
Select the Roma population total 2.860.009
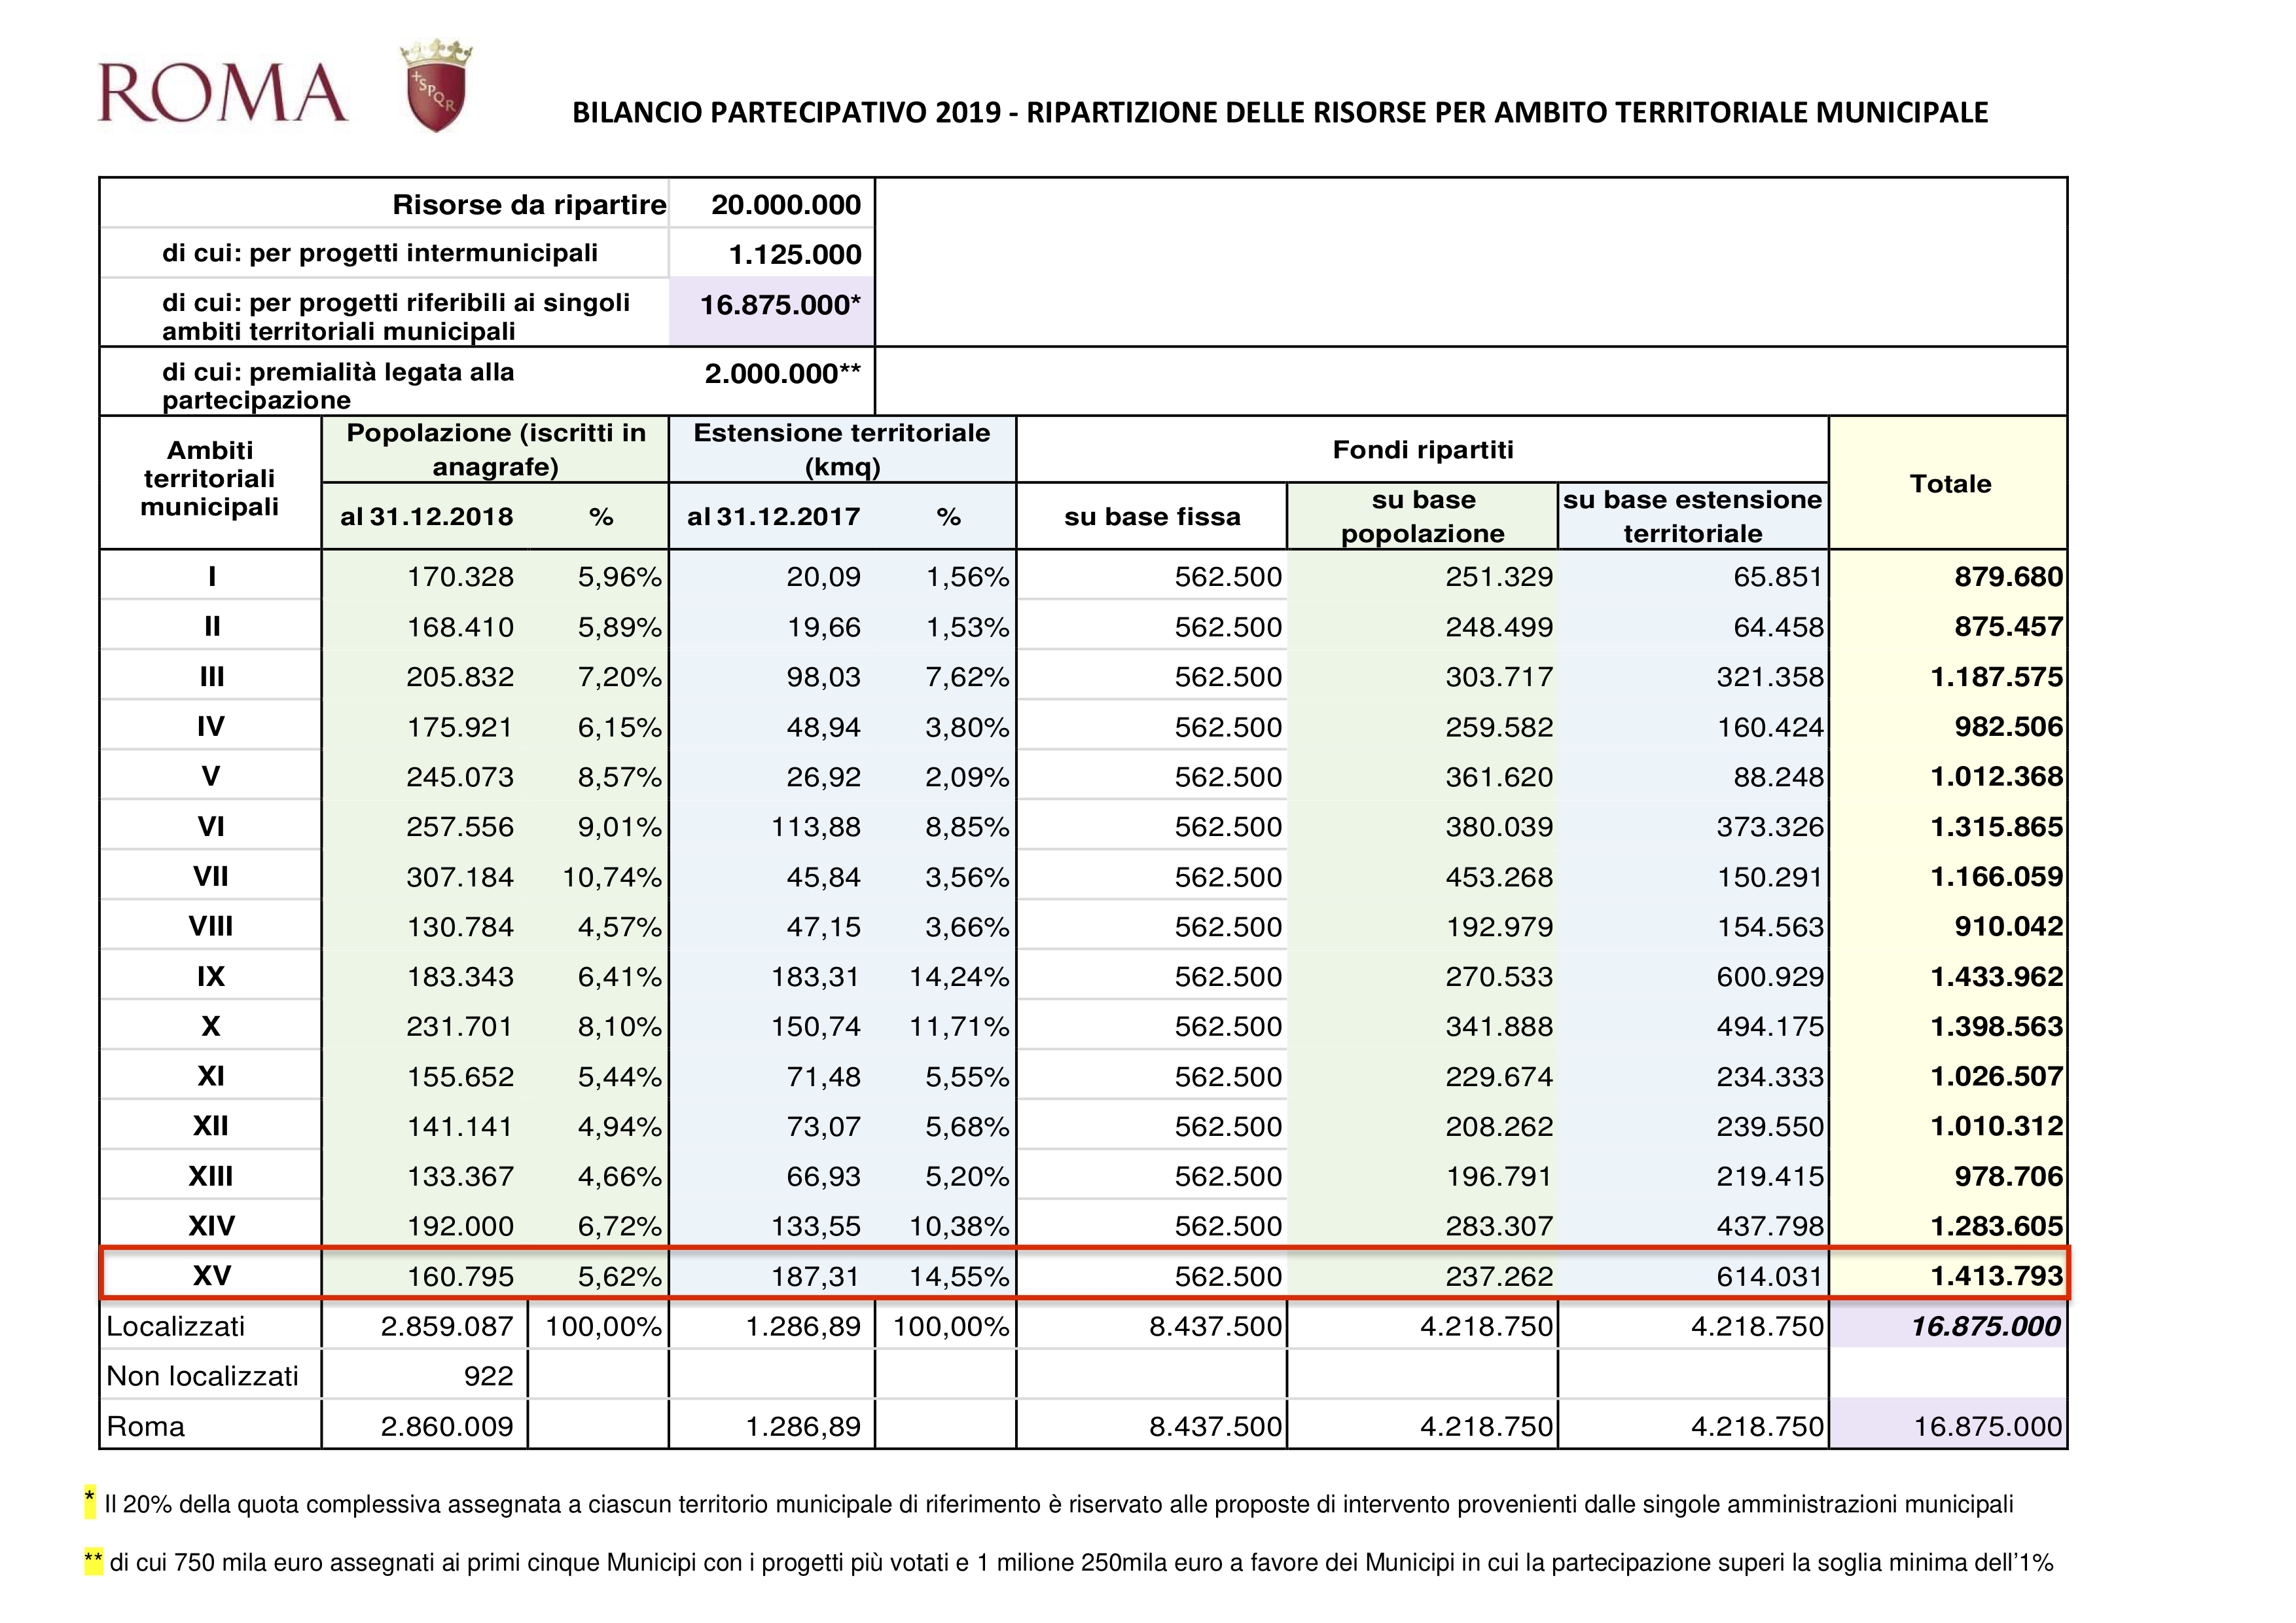point(446,1426)
